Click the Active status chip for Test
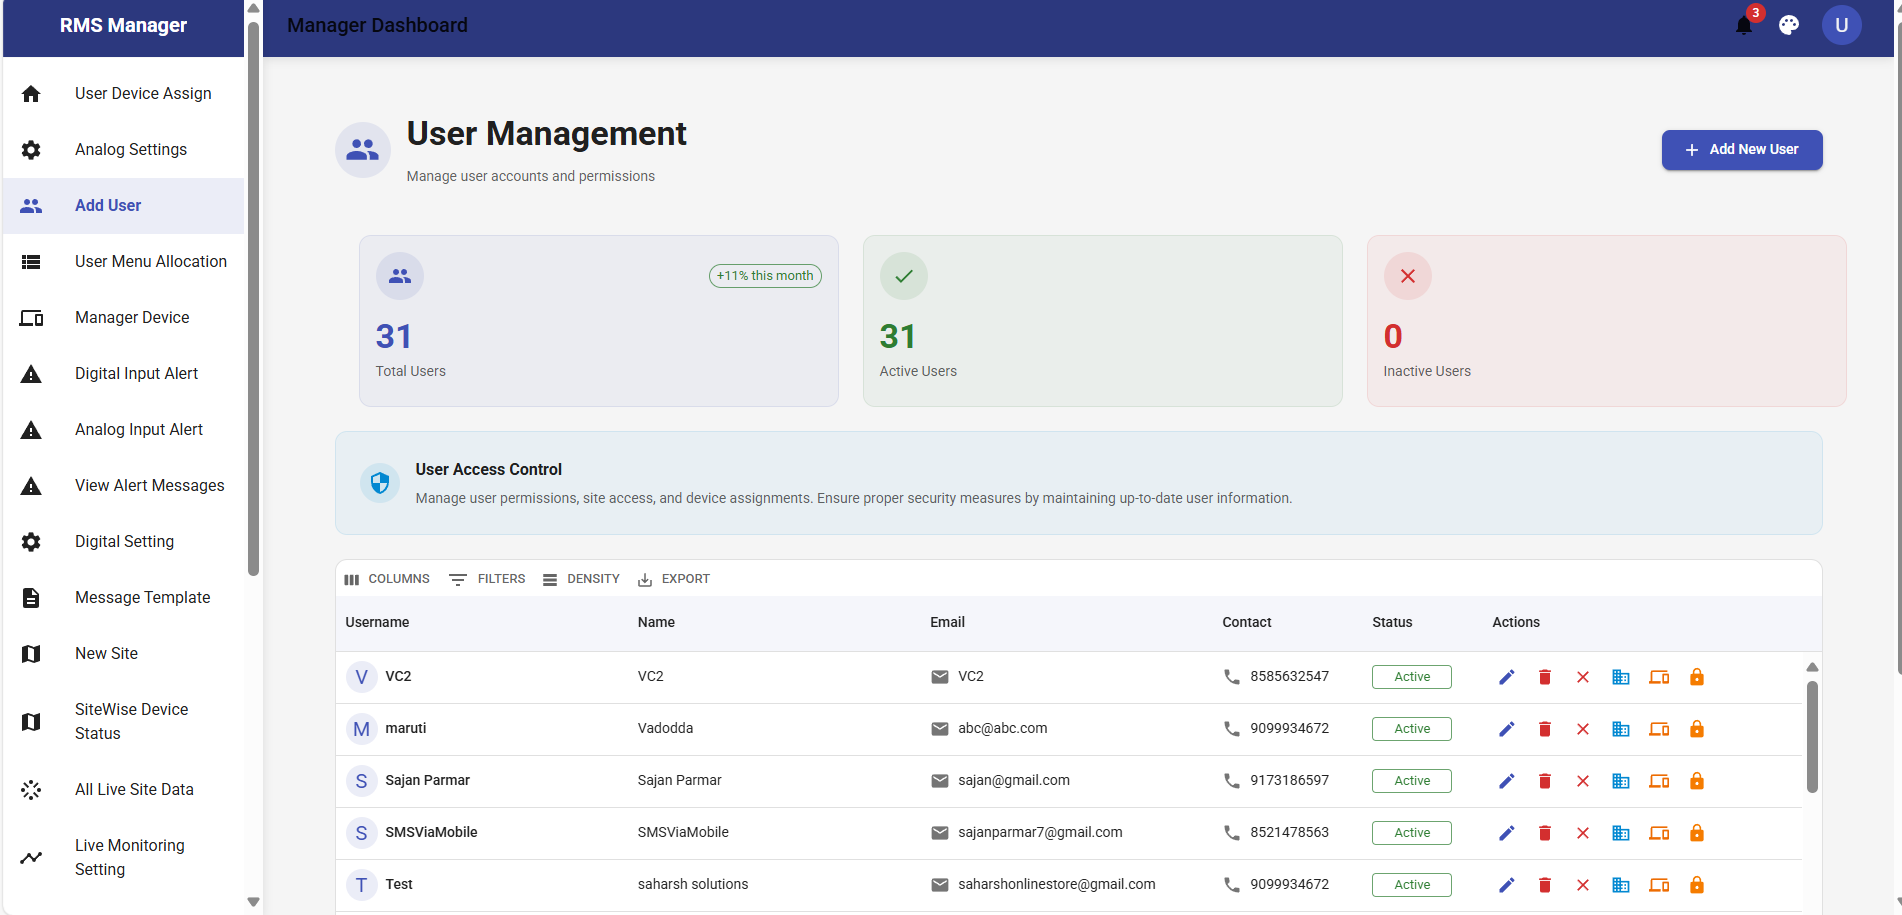This screenshot has height=915, width=1902. point(1411,885)
